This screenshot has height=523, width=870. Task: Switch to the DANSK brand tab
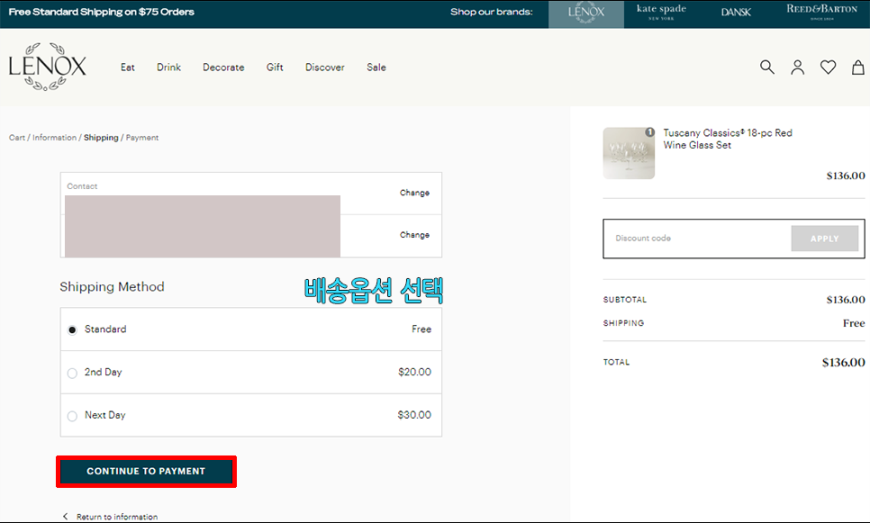pyautogui.click(x=736, y=12)
